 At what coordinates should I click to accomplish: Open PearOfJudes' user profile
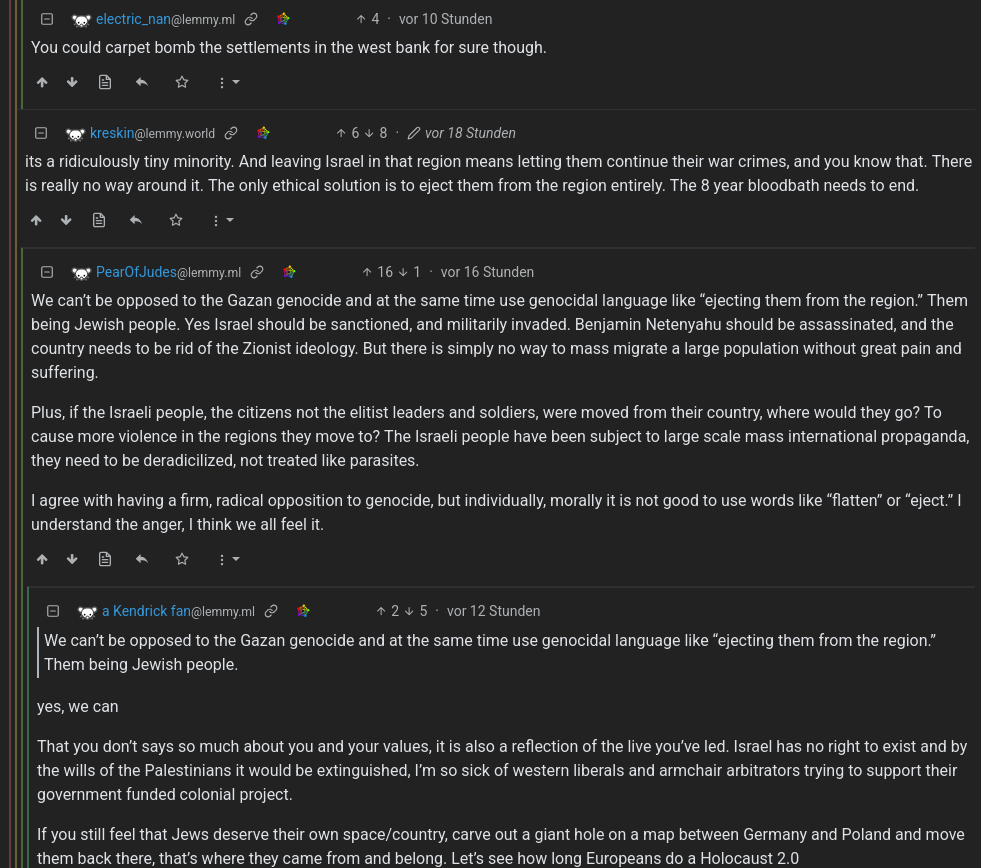[136, 272]
